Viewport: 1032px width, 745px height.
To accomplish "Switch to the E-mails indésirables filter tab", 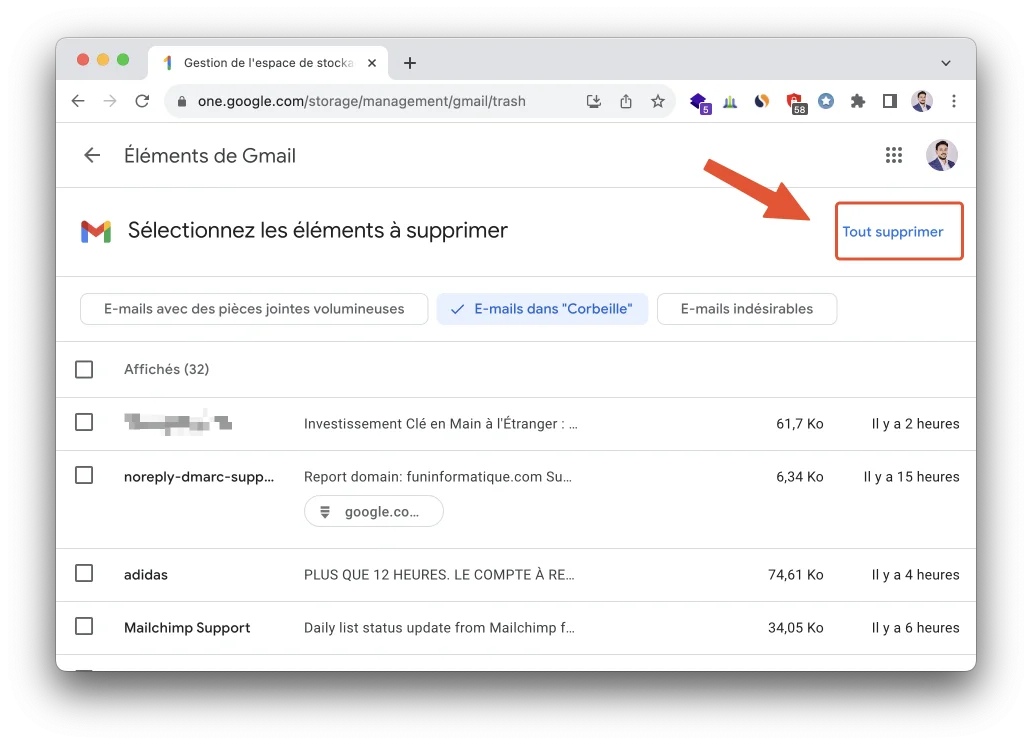I will (x=747, y=308).
